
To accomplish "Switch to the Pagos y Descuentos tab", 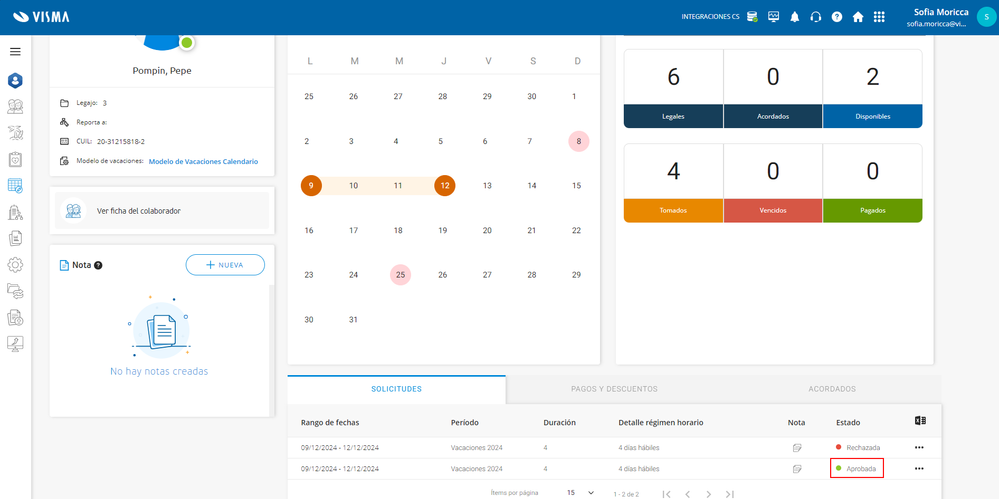I will [614, 389].
